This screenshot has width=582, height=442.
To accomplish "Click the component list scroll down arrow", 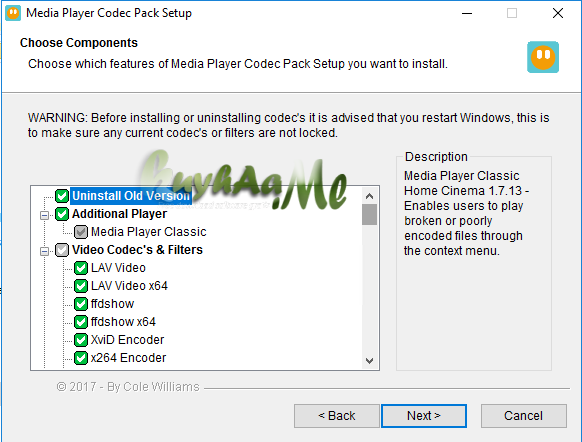I will click(369, 360).
